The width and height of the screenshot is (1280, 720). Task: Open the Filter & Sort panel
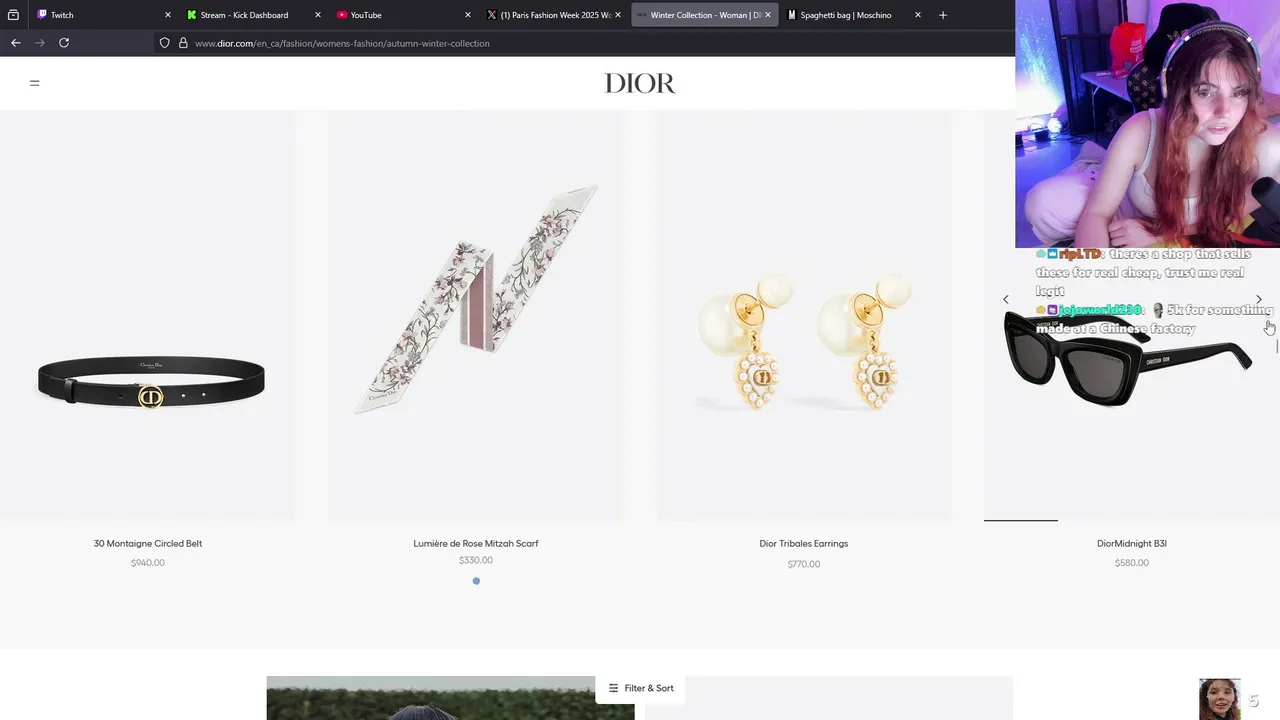tap(641, 688)
